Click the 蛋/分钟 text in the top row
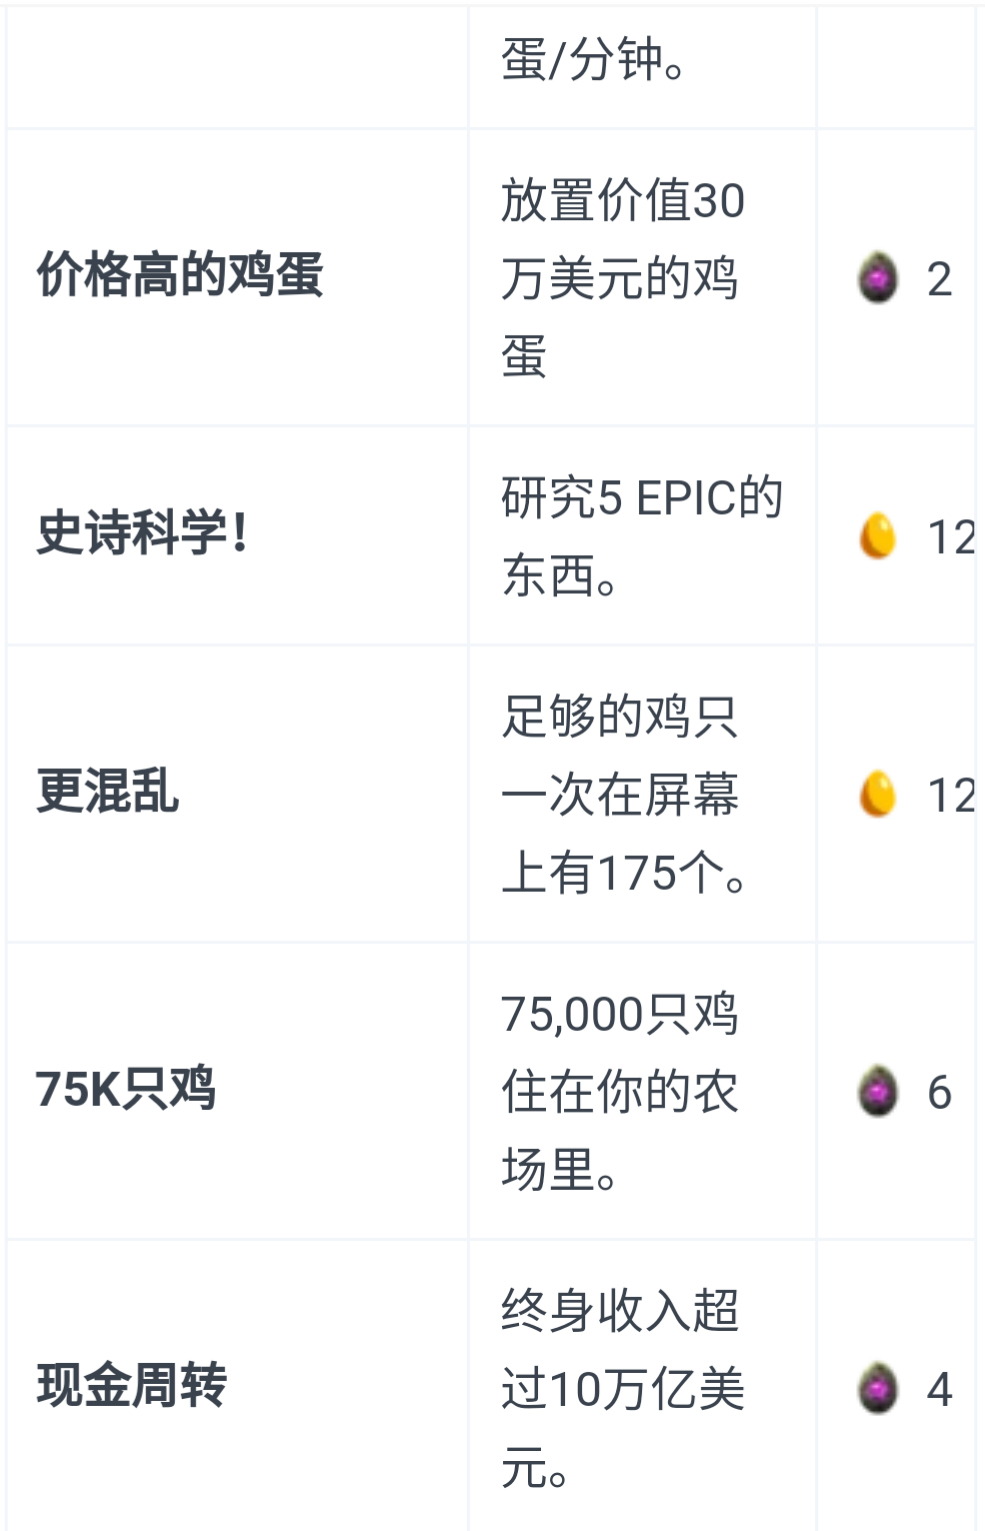985x1531 pixels. click(x=594, y=60)
